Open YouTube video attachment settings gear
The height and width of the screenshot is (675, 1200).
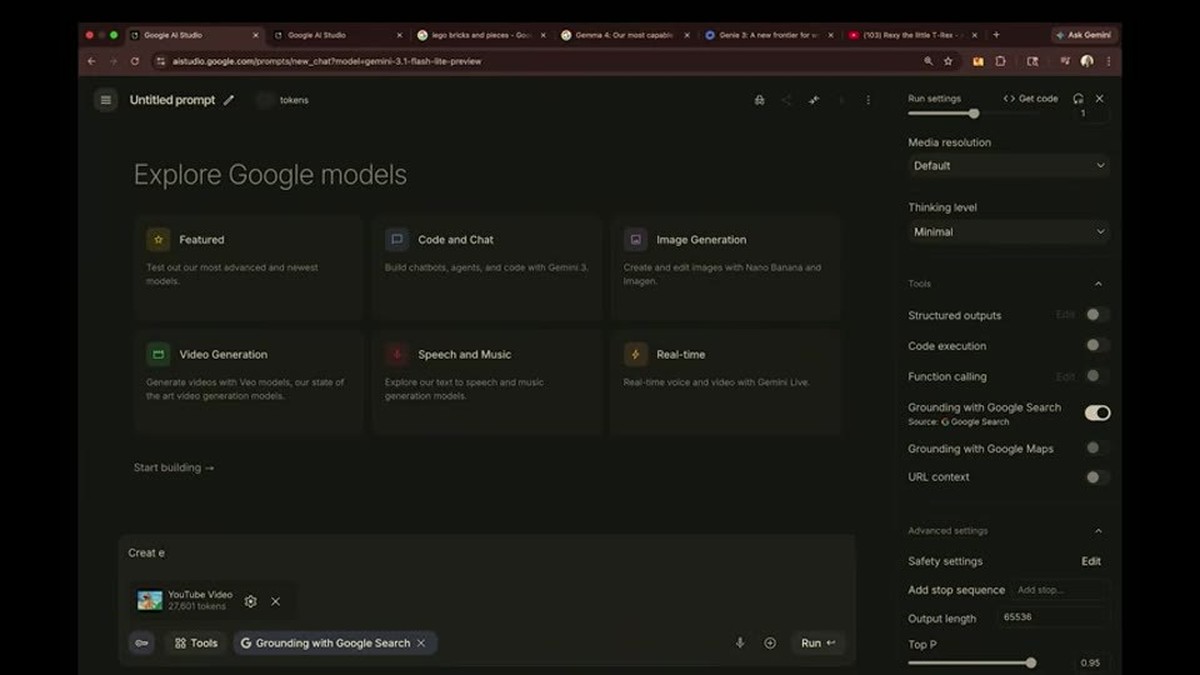pyautogui.click(x=250, y=601)
